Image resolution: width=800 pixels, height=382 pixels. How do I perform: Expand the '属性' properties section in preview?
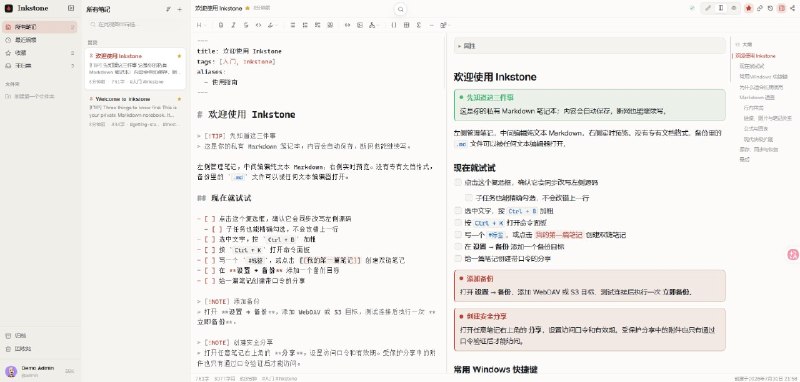tap(589, 46)
